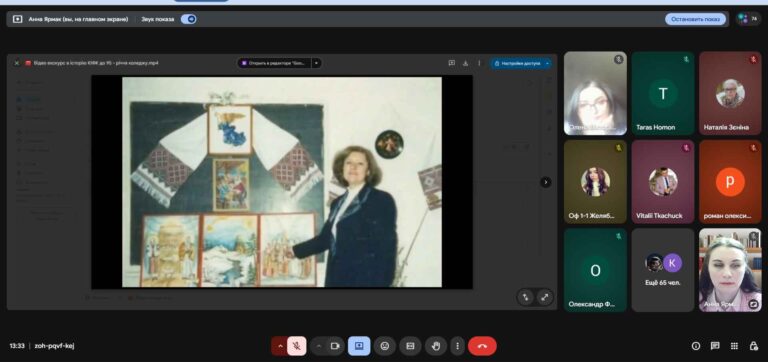
Task: Open participants list from top-right avatars icon
Action: (748, 19)
